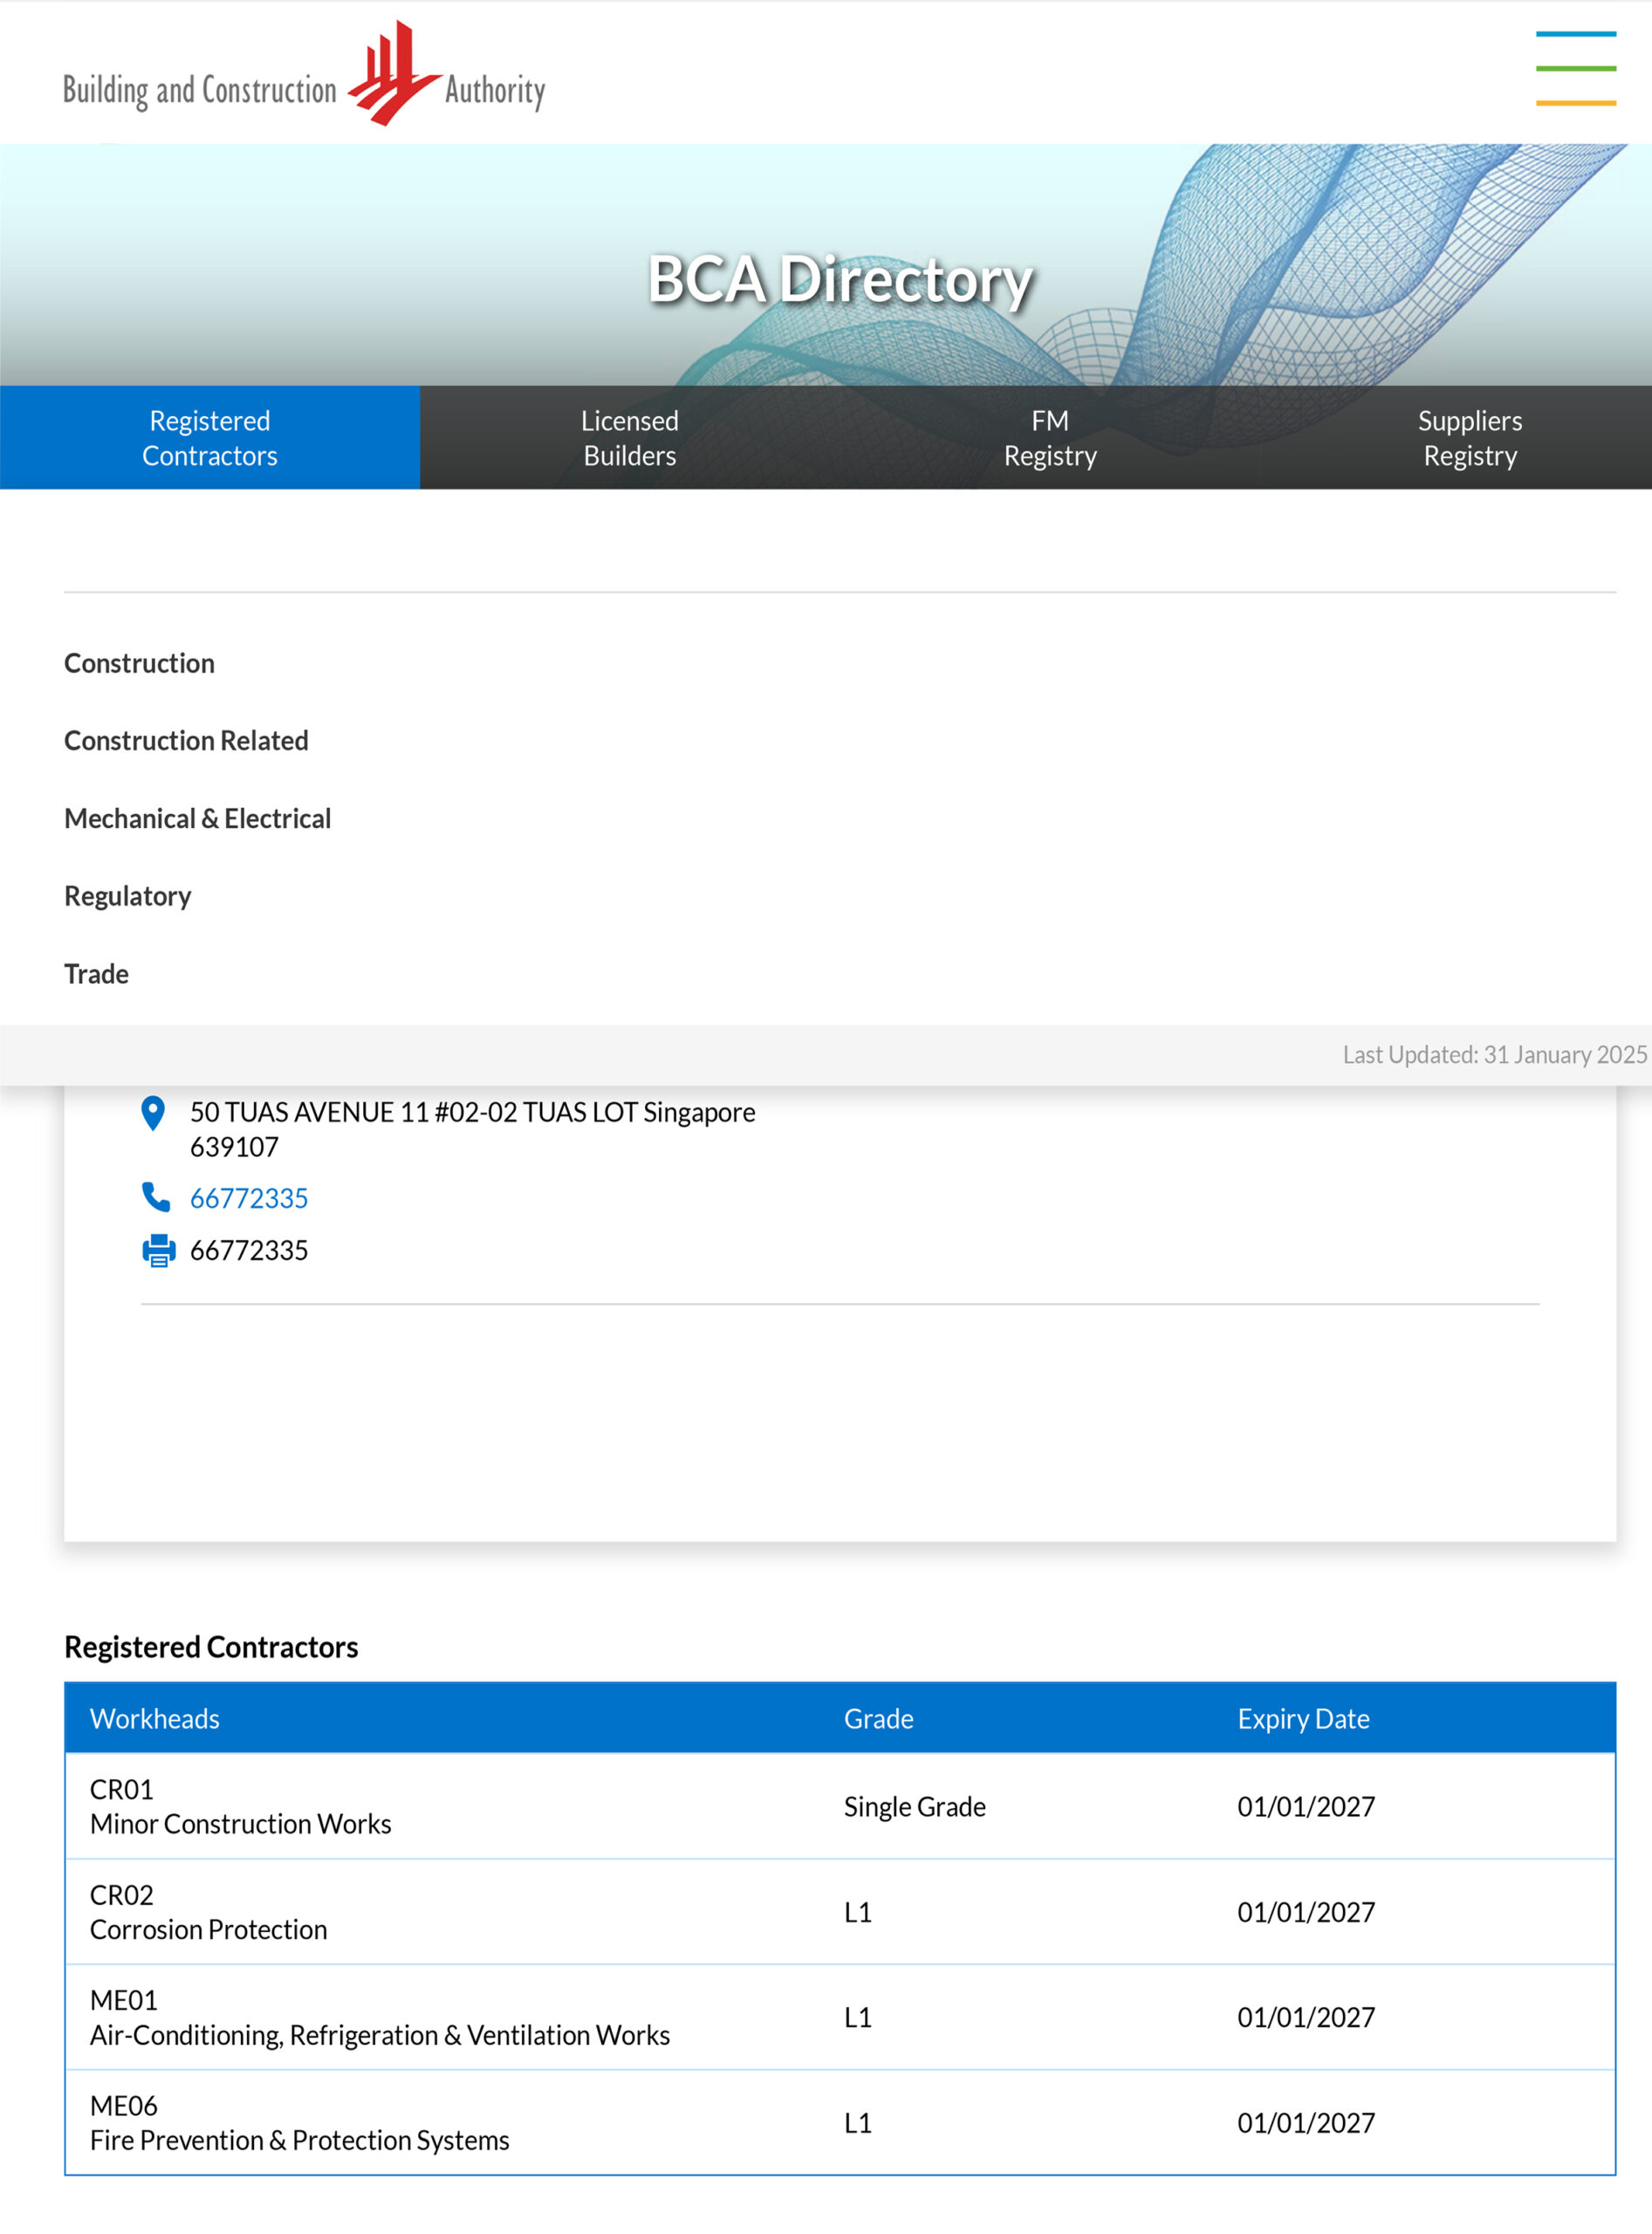Screen dimensions: 1652x2234
Task: Click the Grade column header
Action: [x=879, y=1719]
